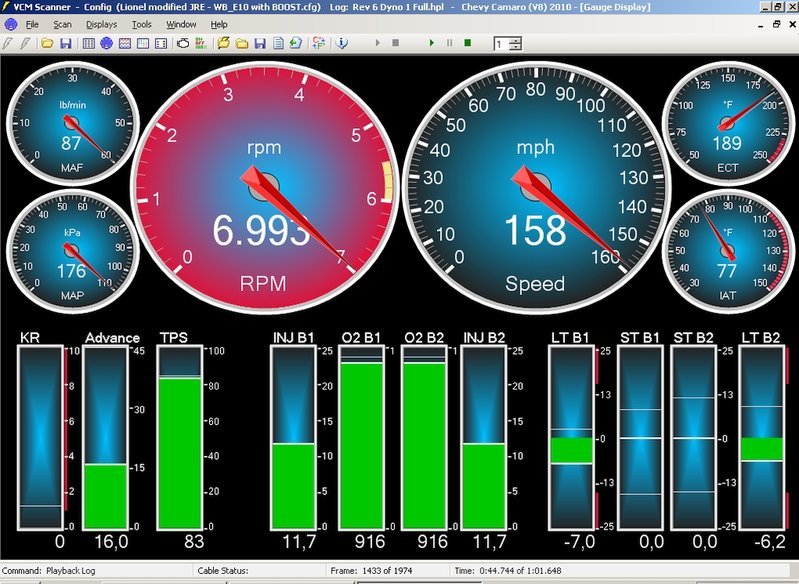Screen dimensions: 799x584
Task: Open the Help menu
Action: (219, 23)
